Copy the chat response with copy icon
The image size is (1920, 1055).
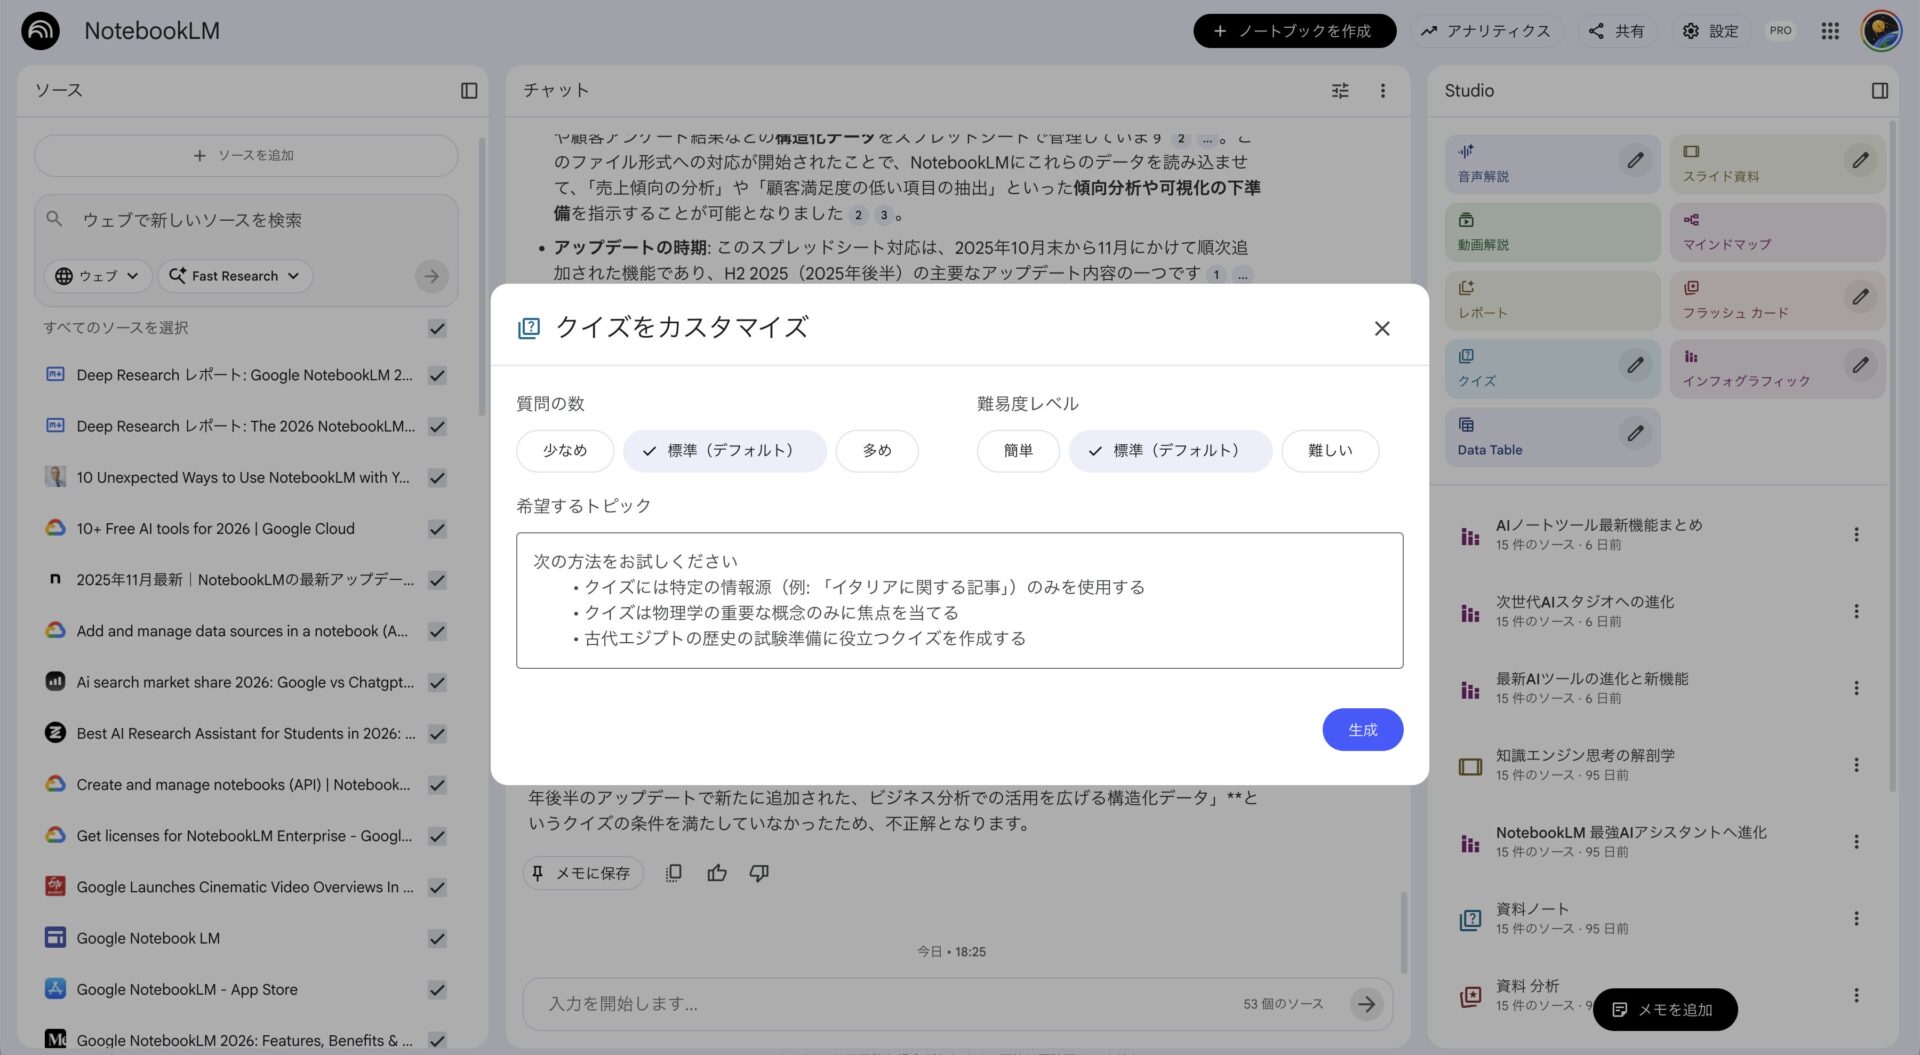coord(673,872)
